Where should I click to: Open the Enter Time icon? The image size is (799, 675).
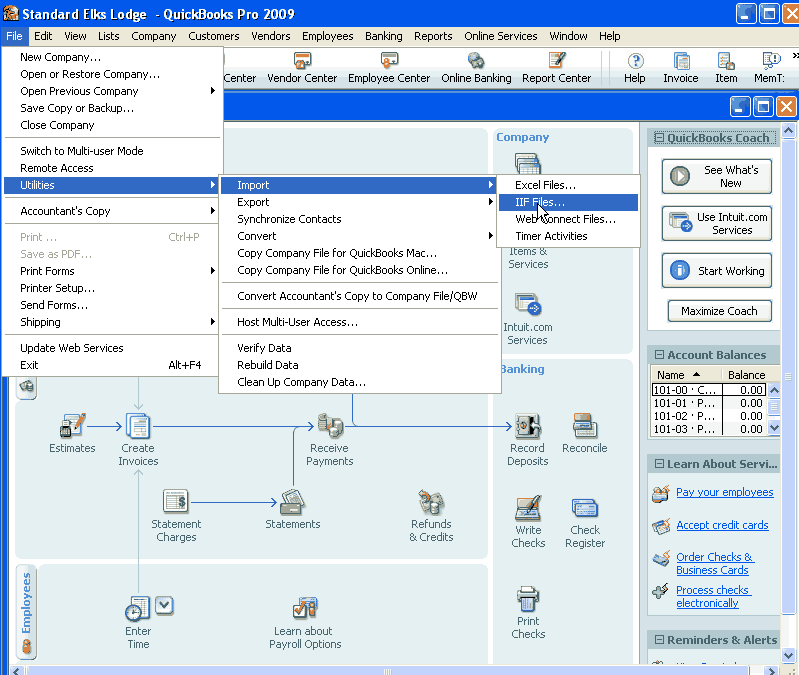coord(138,608)
